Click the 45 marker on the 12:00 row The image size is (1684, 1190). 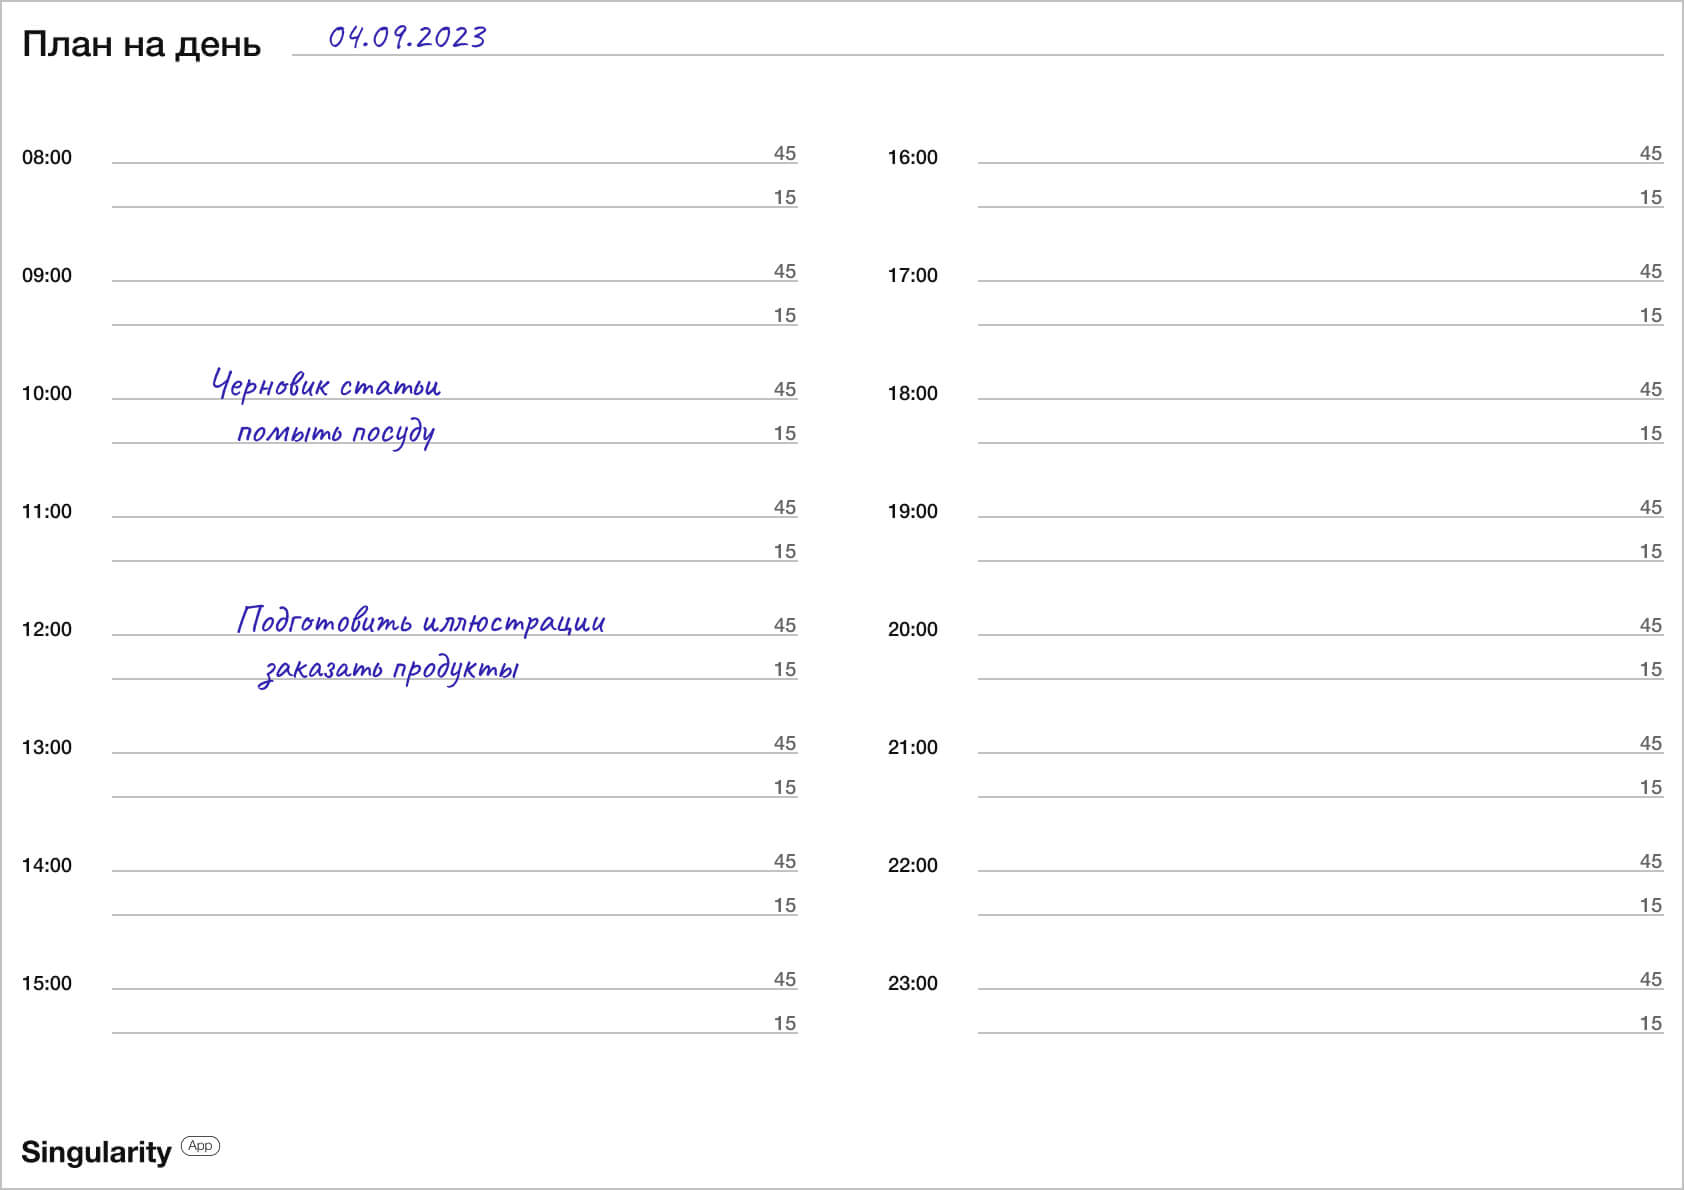tap(785, 625)
